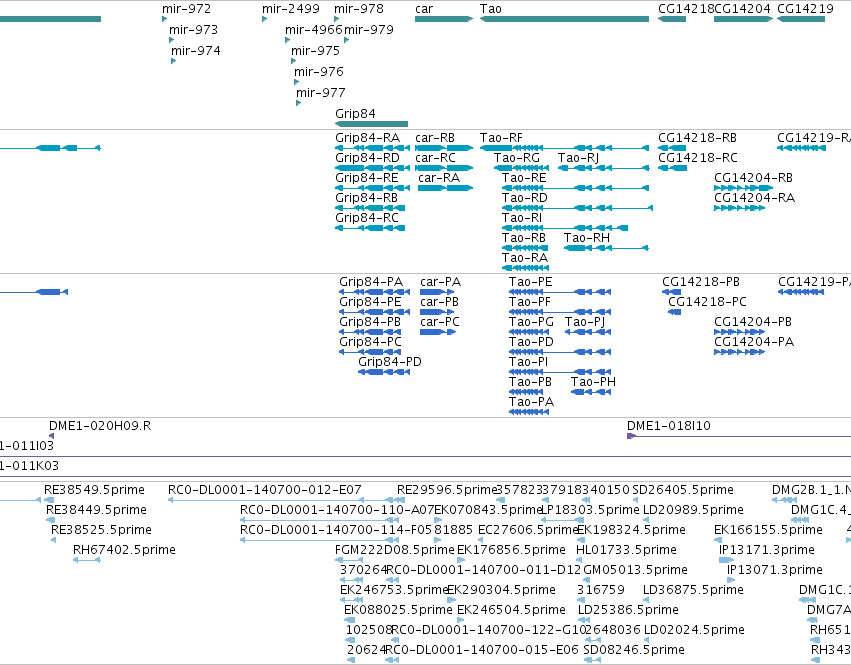Click the CG14218-PB protein label
This screenshot has width=851, height=665.
coord(701,282)
